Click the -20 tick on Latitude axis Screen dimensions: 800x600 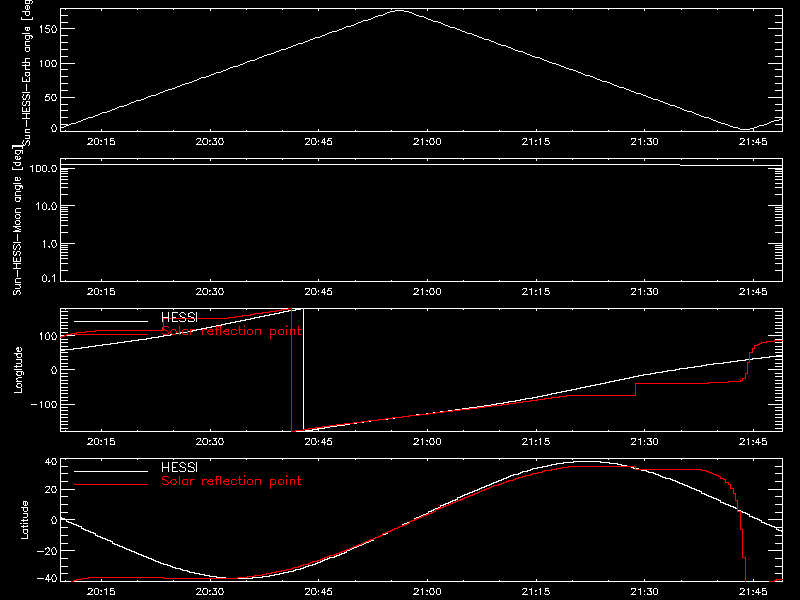click(47, 551)
